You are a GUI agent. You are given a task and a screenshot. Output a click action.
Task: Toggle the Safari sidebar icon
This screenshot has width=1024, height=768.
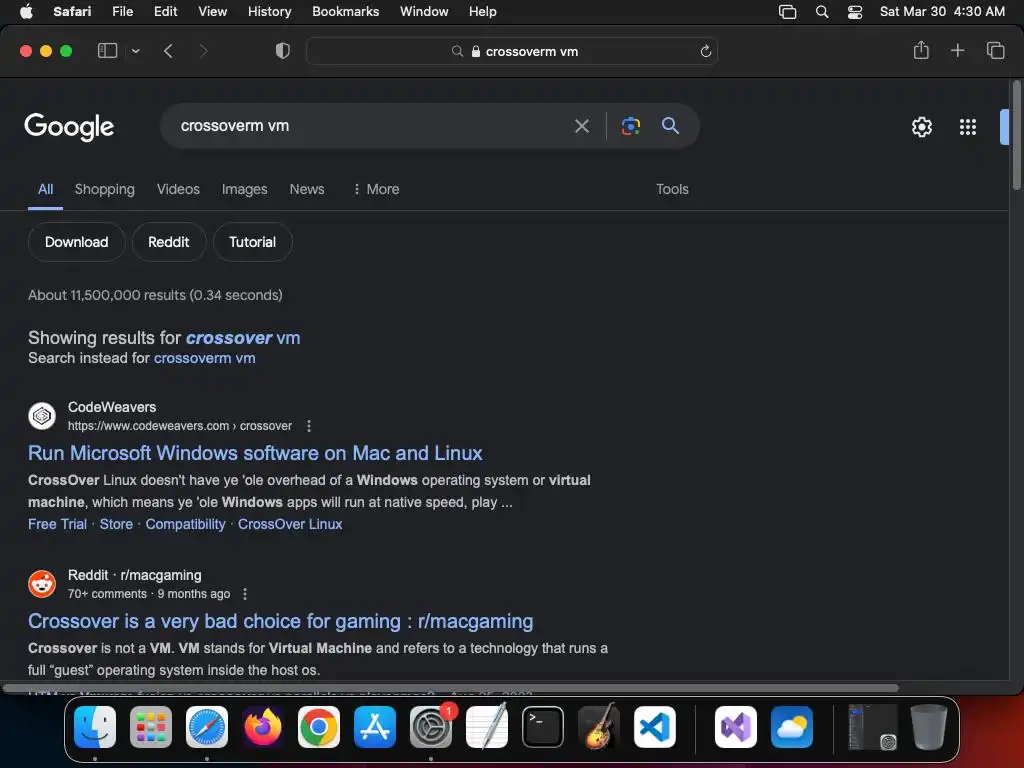point(107,51)
